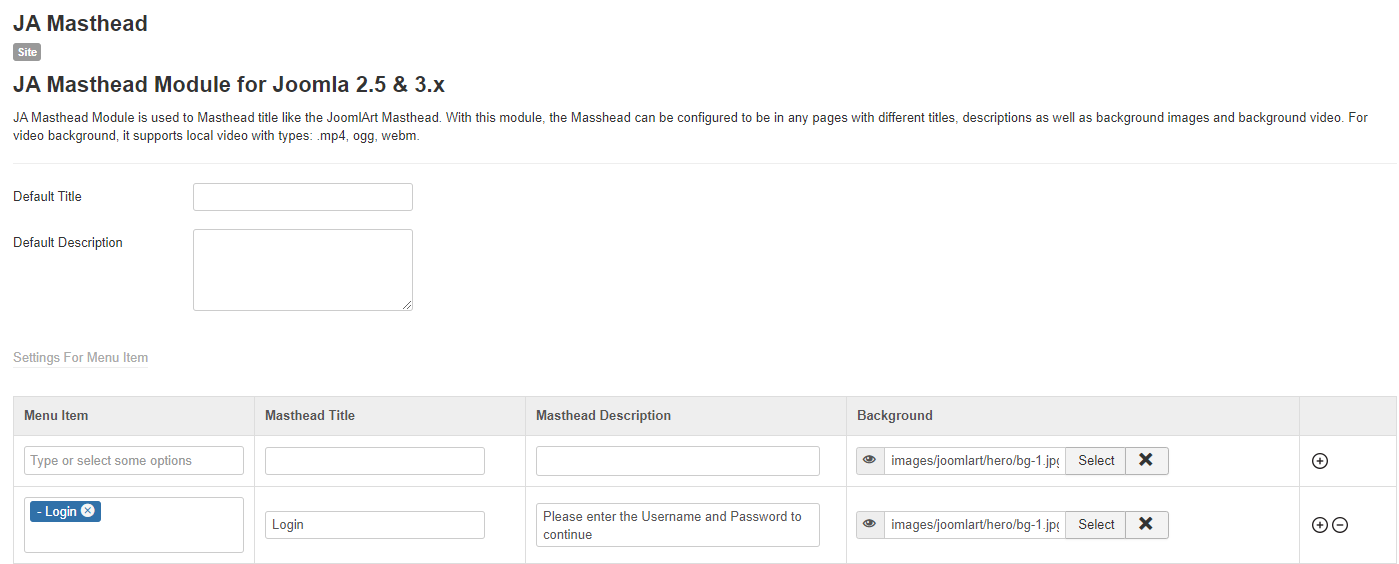Clear the Login row background image with X
This screenshot has width=1399, height=564.
coord(1146,524)
